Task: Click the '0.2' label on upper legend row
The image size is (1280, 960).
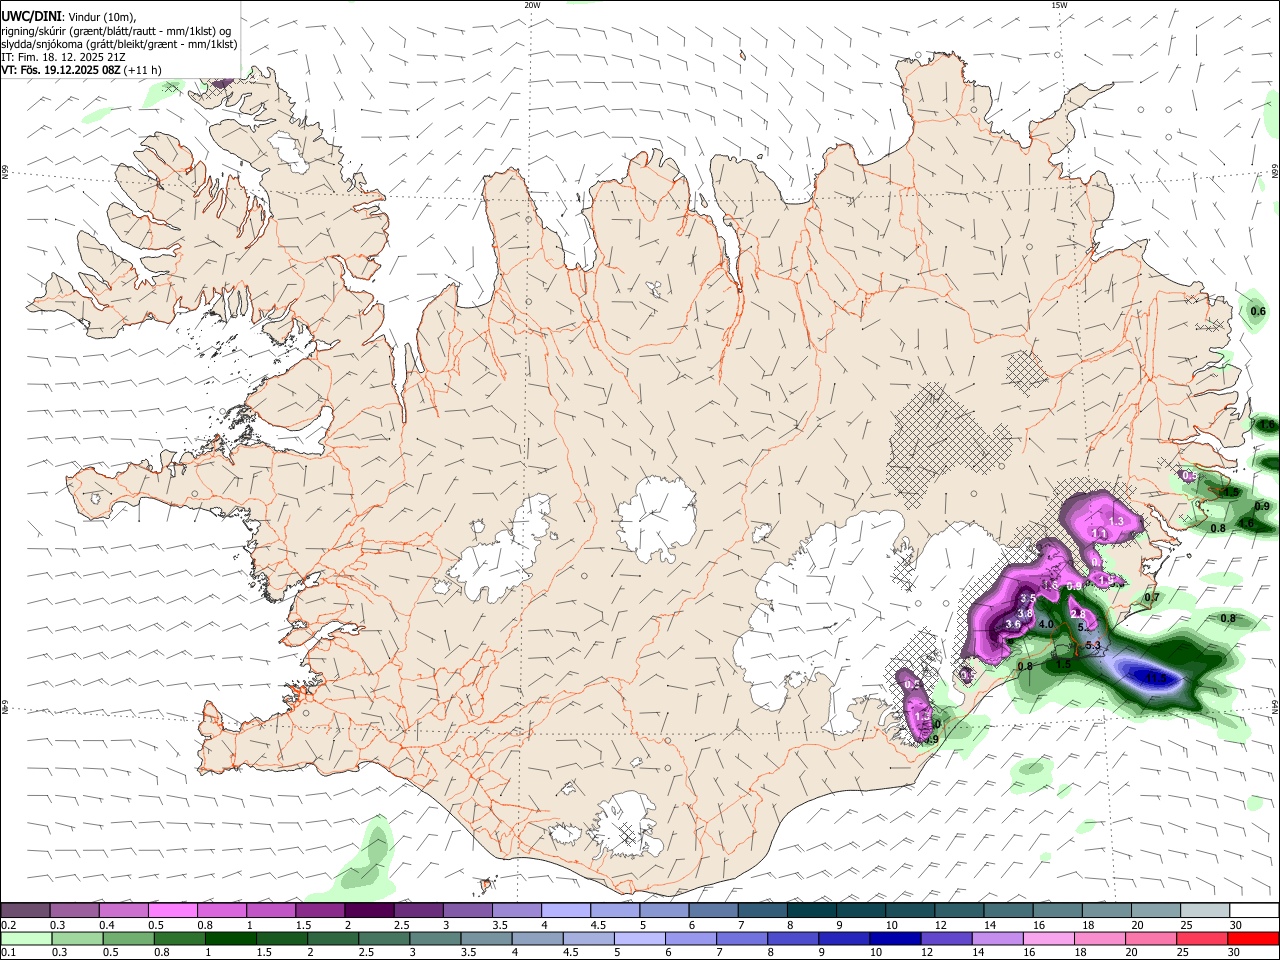Action: click(x=8, y=925)
